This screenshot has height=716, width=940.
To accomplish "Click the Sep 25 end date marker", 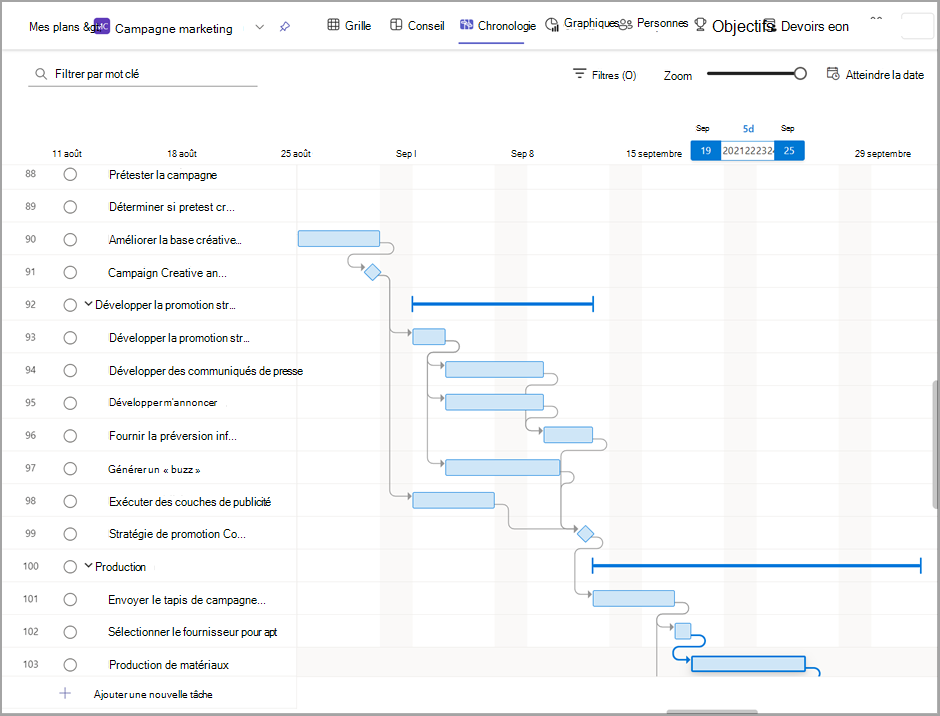I will 789,151.
